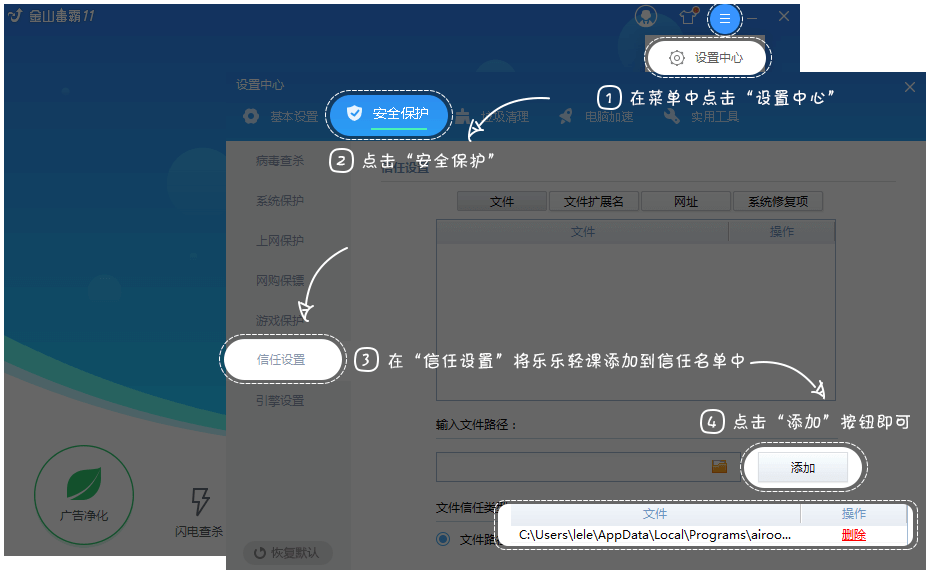The image size is (932, 573).
Task: Open the main menu hamburger icon
Action: click(x=725, y=18)
